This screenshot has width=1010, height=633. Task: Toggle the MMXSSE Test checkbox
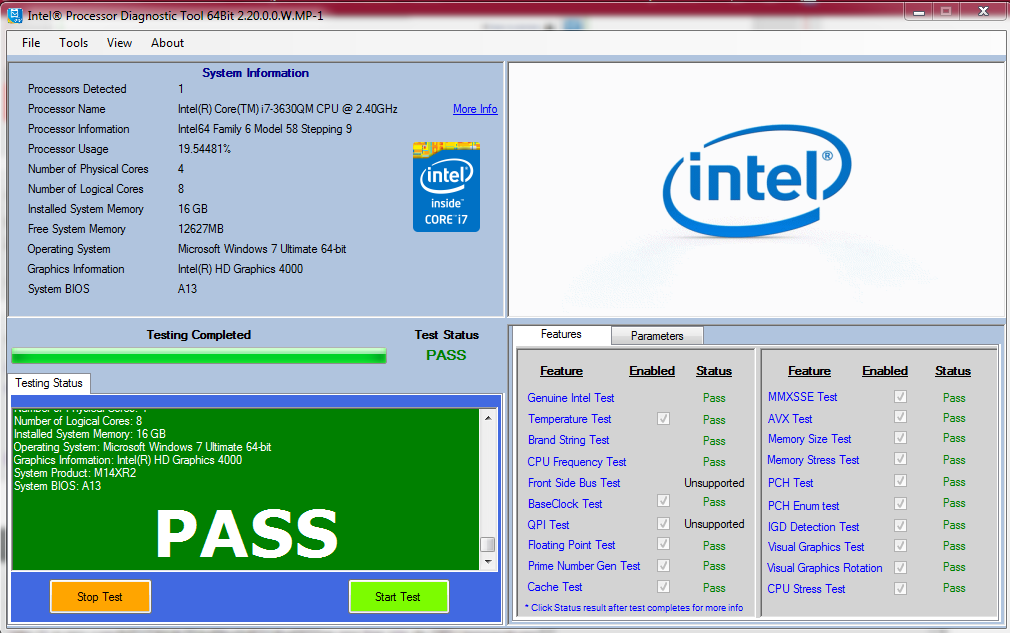click(900, 397)
